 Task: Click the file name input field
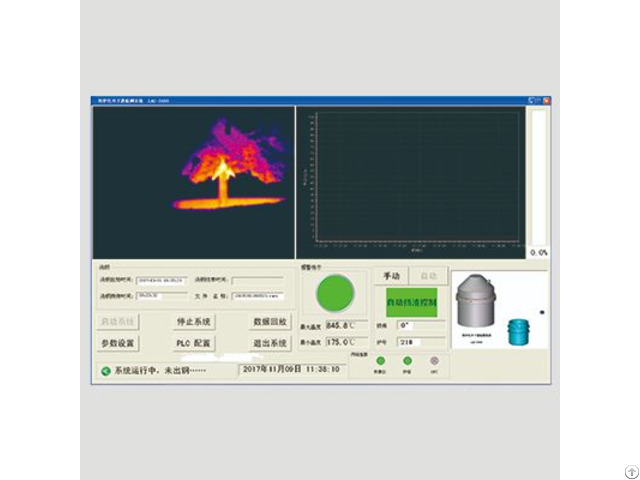252,296
